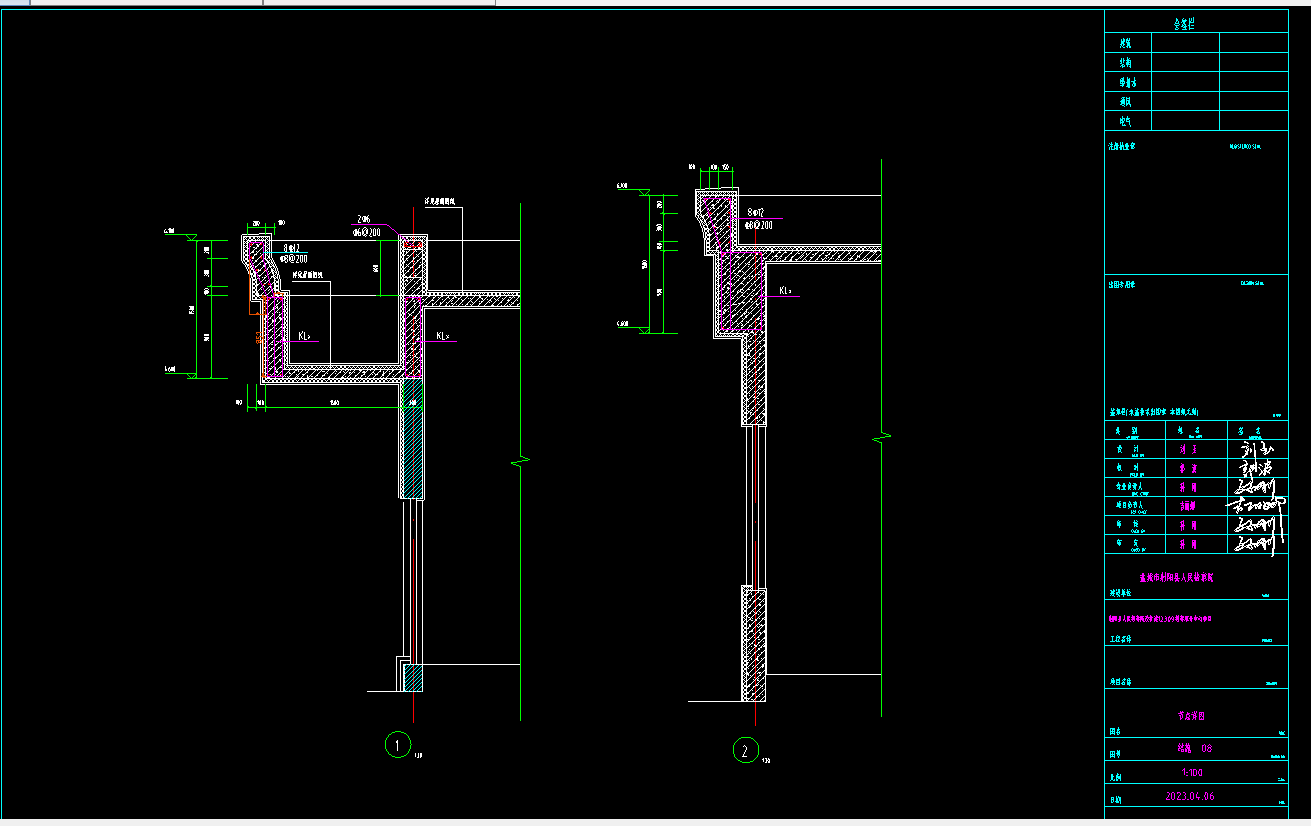The height and width of the screenshot is (826, 1311).
Task: Select the pink drawing title 节点详图
Action: click(1190, 716)
